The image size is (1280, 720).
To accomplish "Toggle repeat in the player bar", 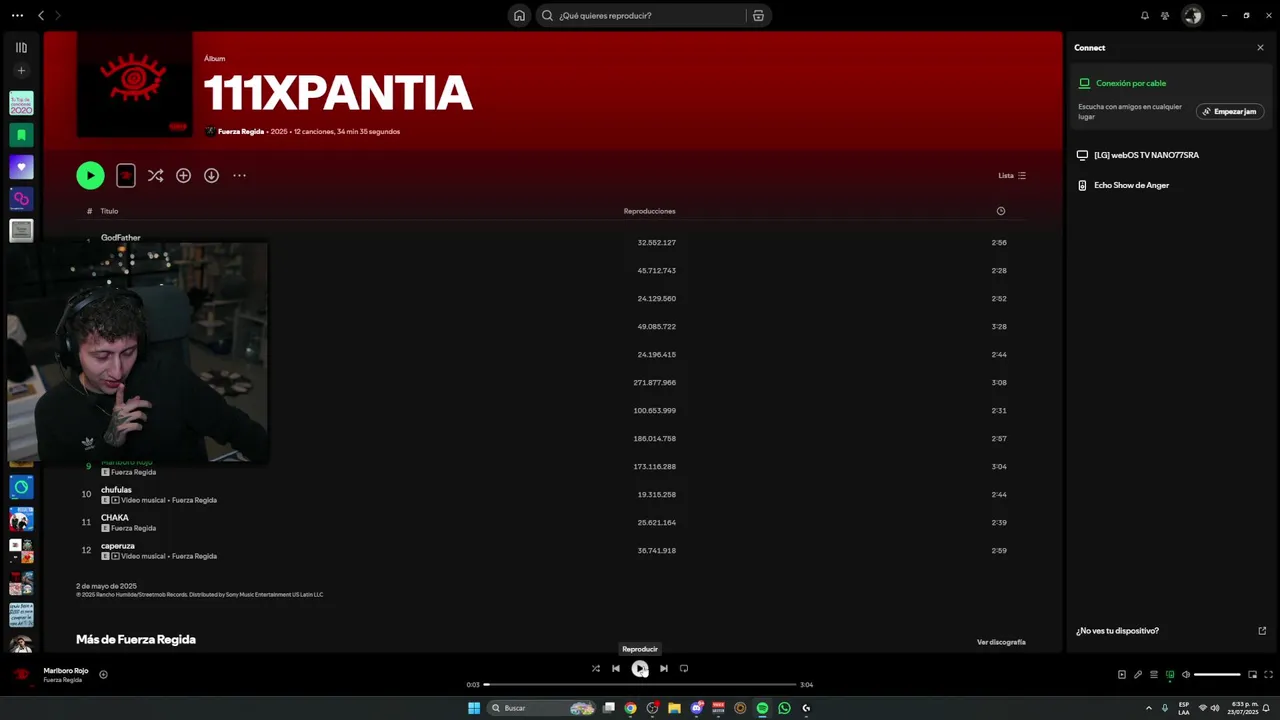I will pos(684,668).
